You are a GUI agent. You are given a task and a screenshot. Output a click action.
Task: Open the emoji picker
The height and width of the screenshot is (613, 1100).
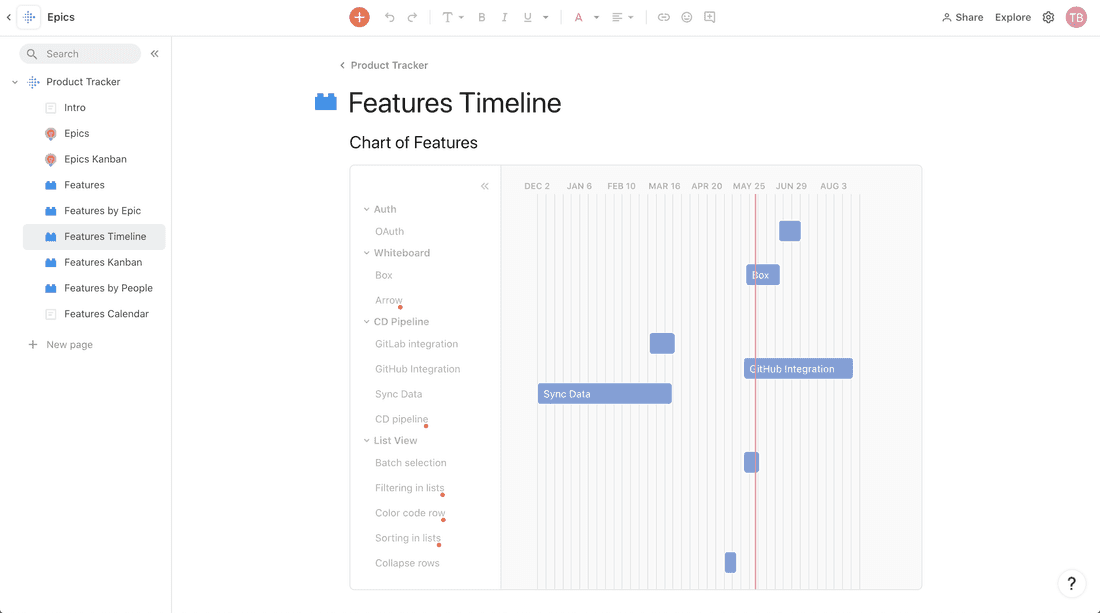[x=686, y=17]
